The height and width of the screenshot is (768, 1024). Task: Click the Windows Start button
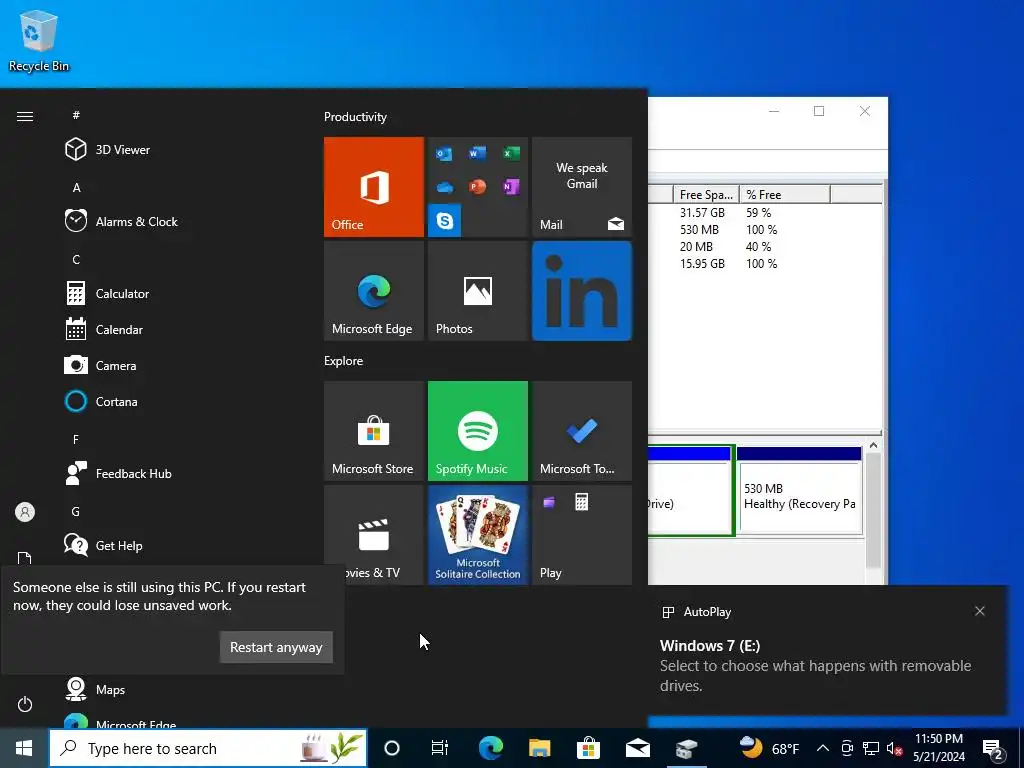point(24,748)
